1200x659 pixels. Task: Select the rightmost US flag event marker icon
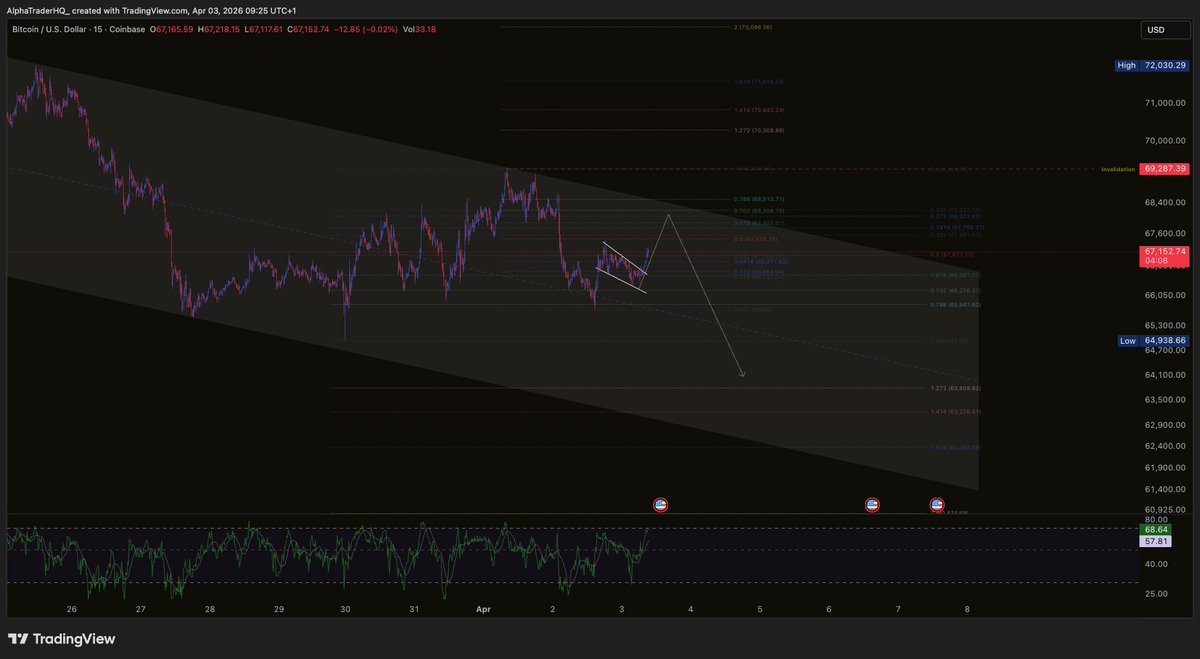(x=936, y=504)
